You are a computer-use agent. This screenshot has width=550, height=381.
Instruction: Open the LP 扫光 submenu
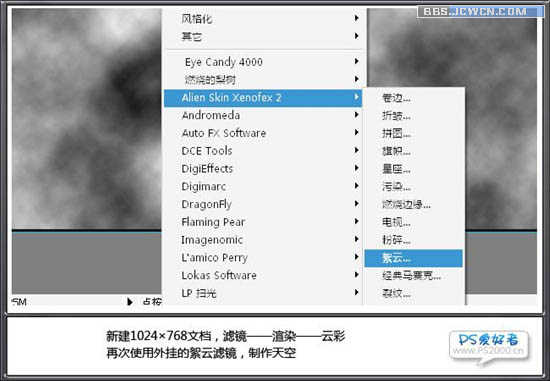point(264,293)
